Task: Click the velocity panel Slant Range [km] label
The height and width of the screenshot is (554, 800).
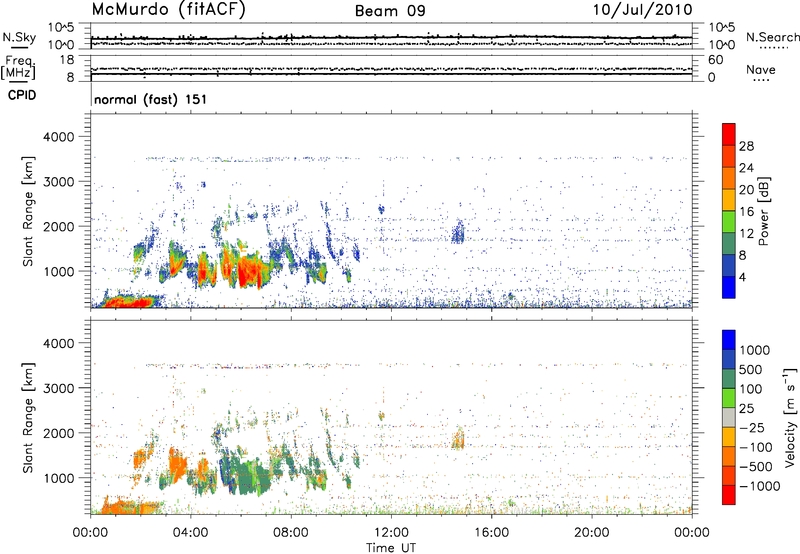Action: point(28,418)
